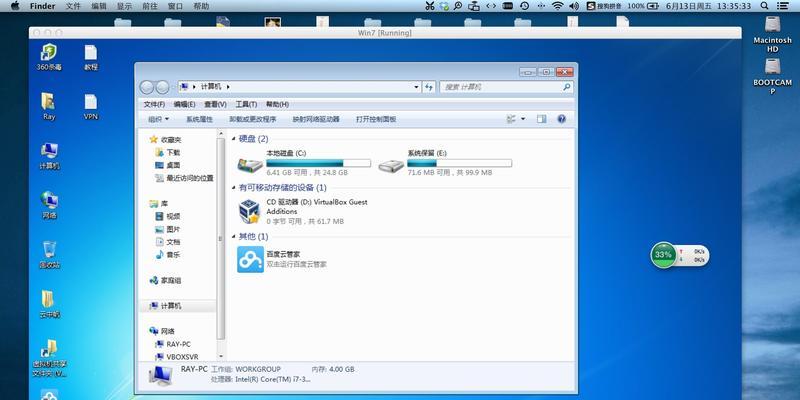
Task: Open the volume control in menu bar
Action: (x=574, y=6)
